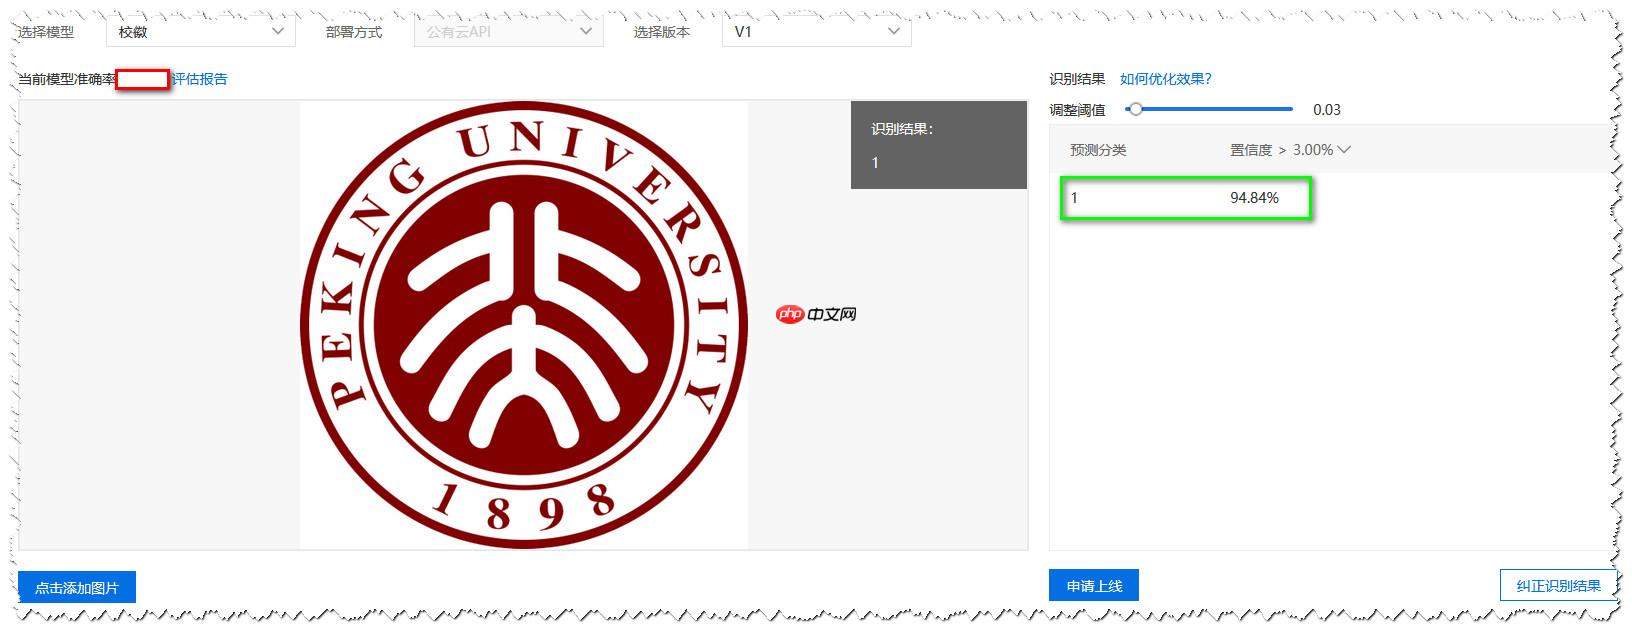Click the Peking University logo image
Image resolution: width=1632 pixels, height=630 pixels.
(x=524, y=325)
